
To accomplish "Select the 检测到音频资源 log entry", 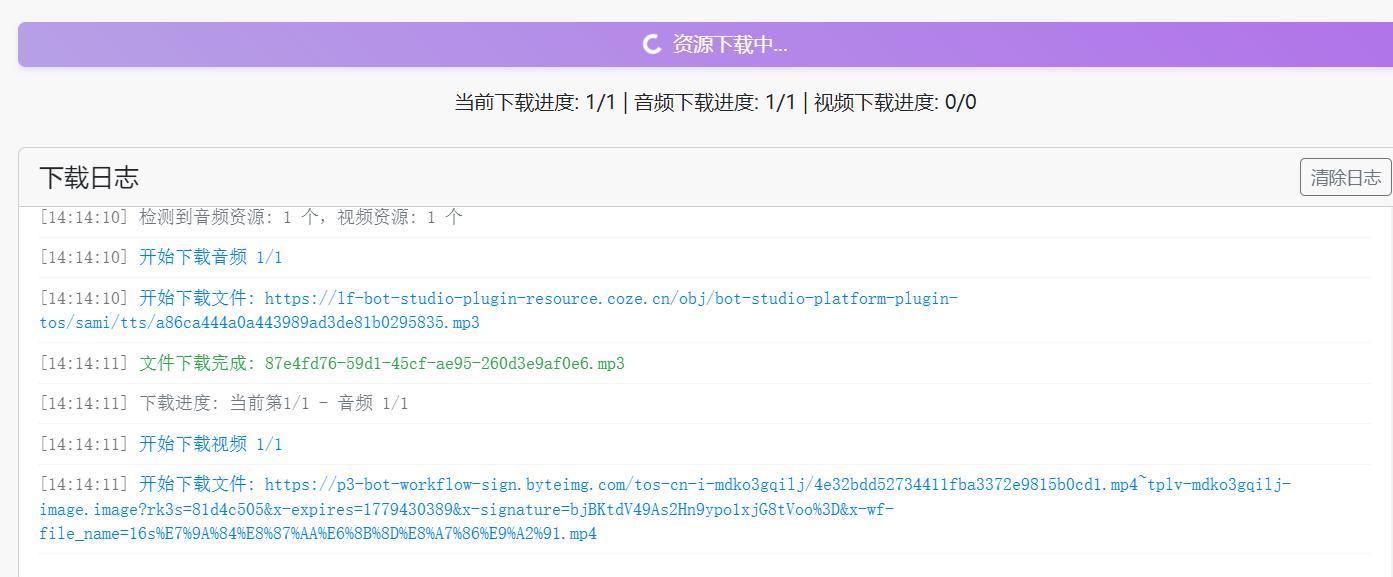I will pos(300,217).
